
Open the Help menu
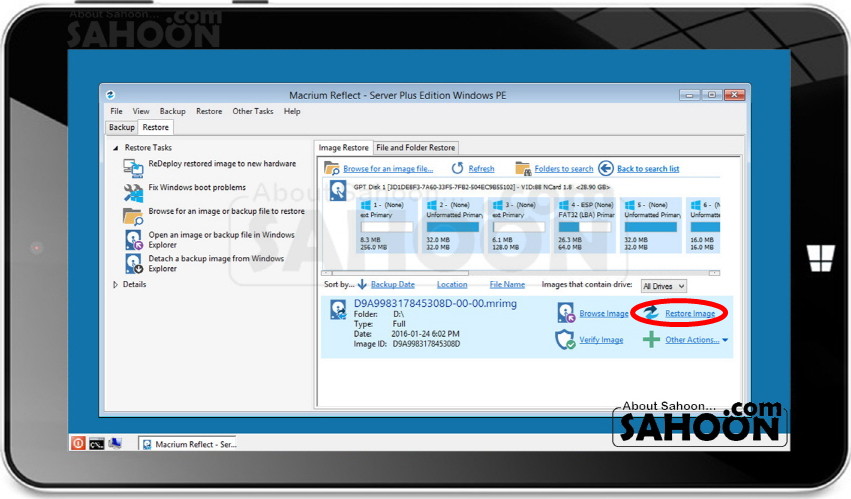click(292, 111)
